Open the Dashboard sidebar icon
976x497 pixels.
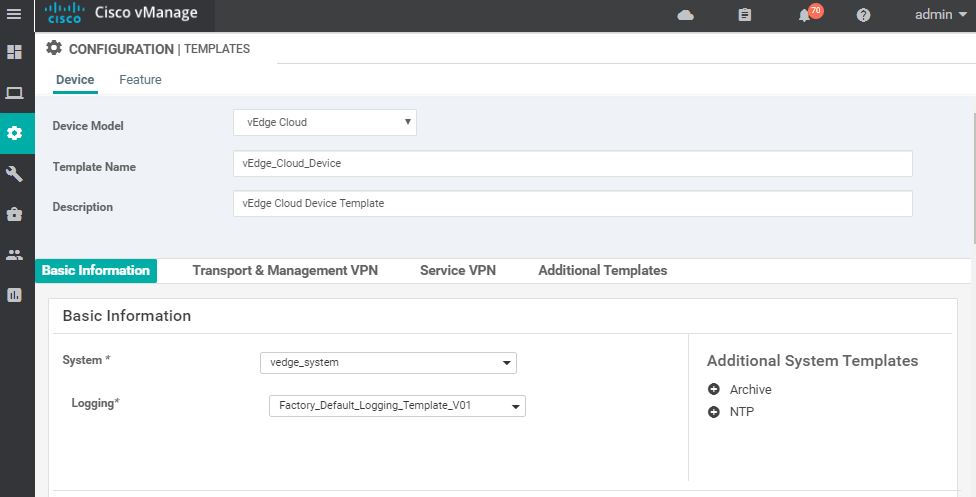(x=14, y=52)
